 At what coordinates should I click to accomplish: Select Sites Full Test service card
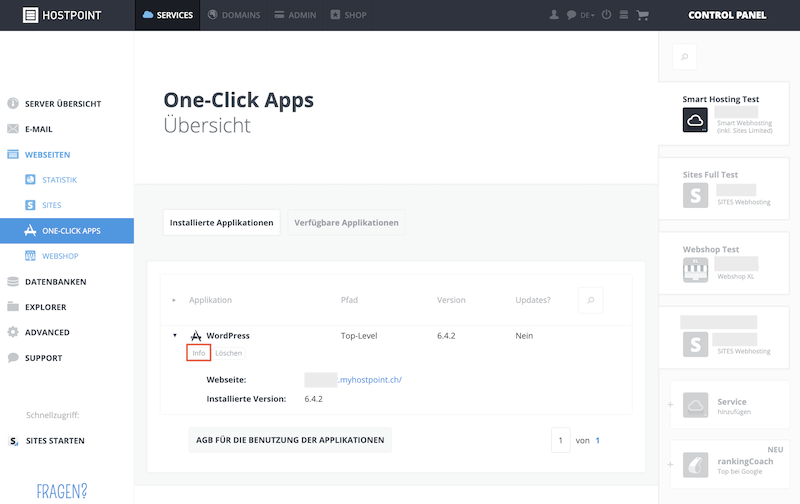(x=724, y=189)
